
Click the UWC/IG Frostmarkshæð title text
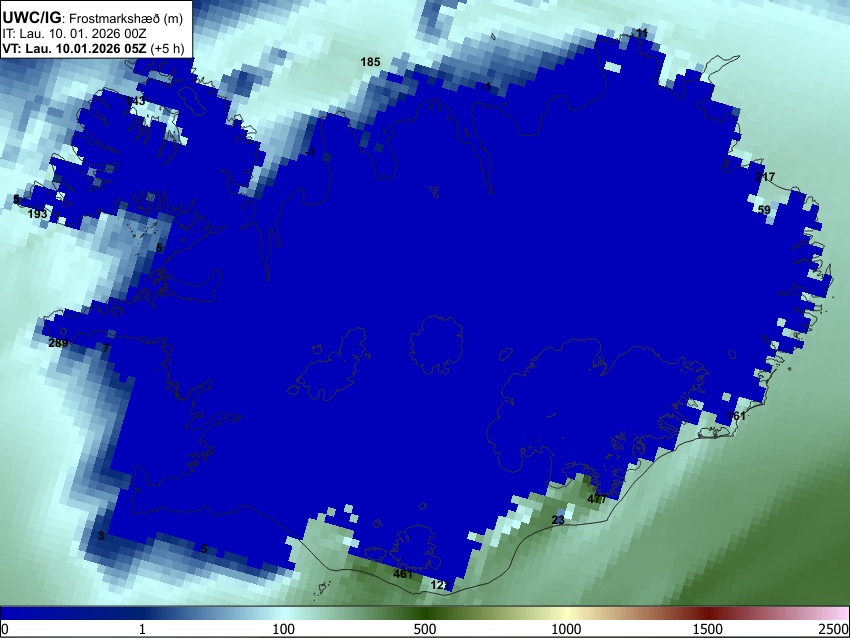tap(93, 18)
